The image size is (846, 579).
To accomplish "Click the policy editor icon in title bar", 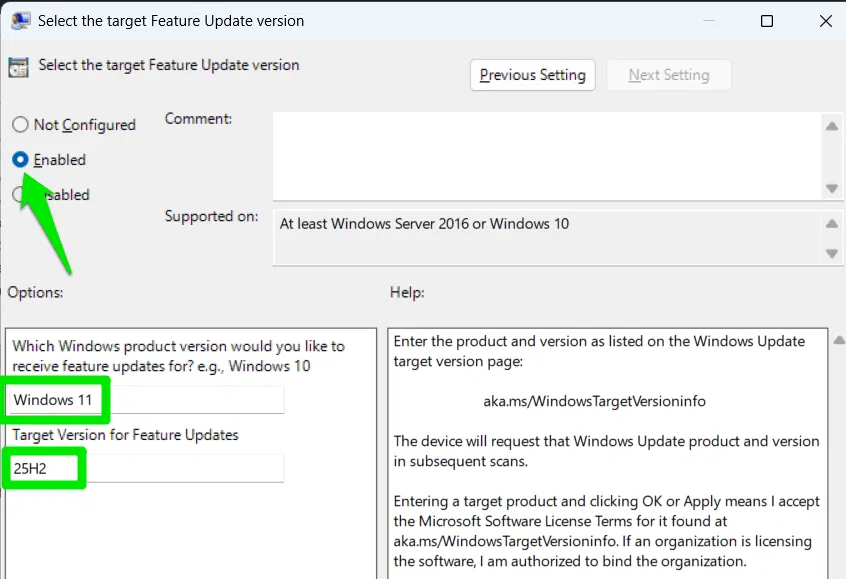I will click(20, 20).
